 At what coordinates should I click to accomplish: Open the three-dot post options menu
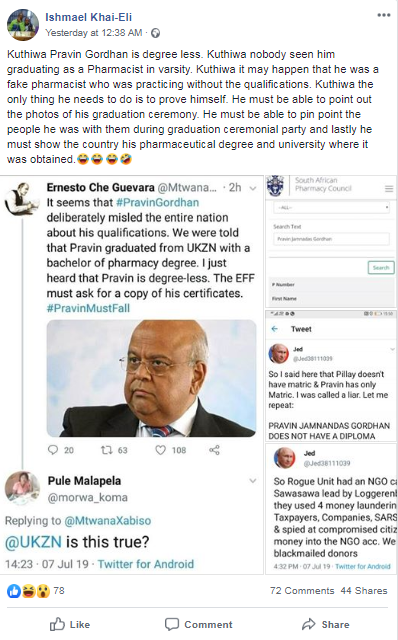(x=383, y=15)
